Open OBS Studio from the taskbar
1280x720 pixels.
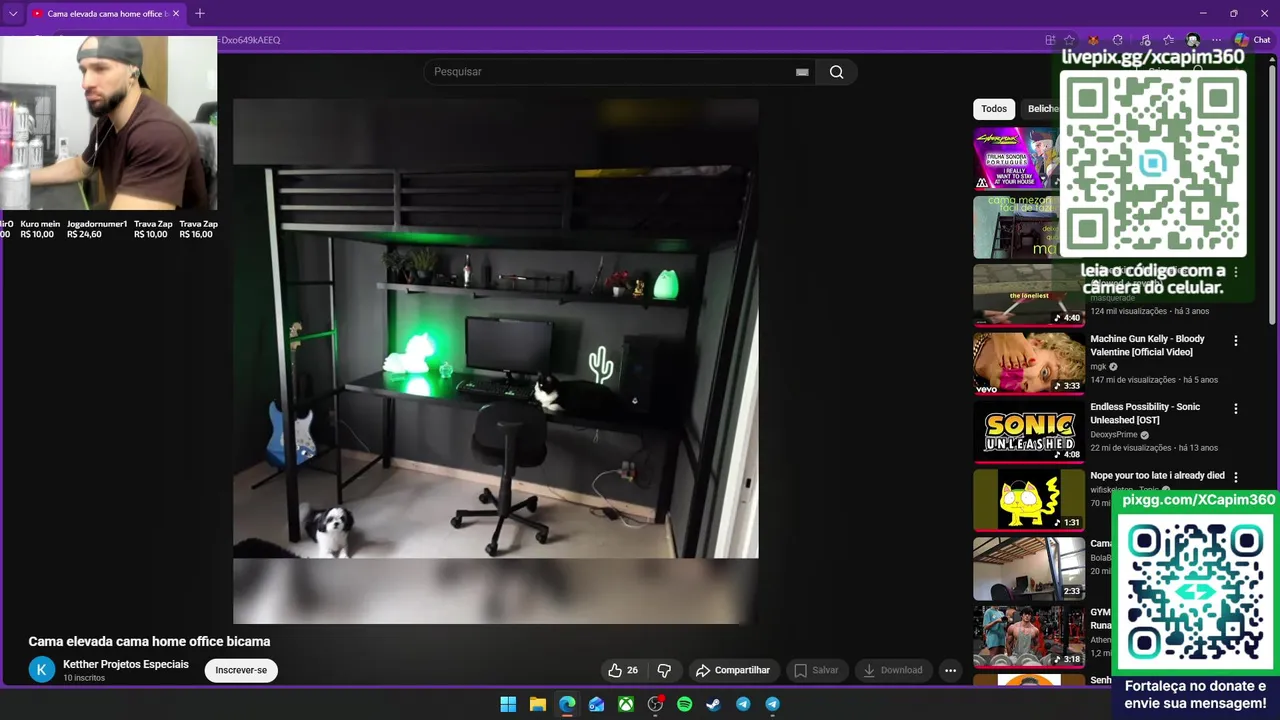click(x=655, y=704)
